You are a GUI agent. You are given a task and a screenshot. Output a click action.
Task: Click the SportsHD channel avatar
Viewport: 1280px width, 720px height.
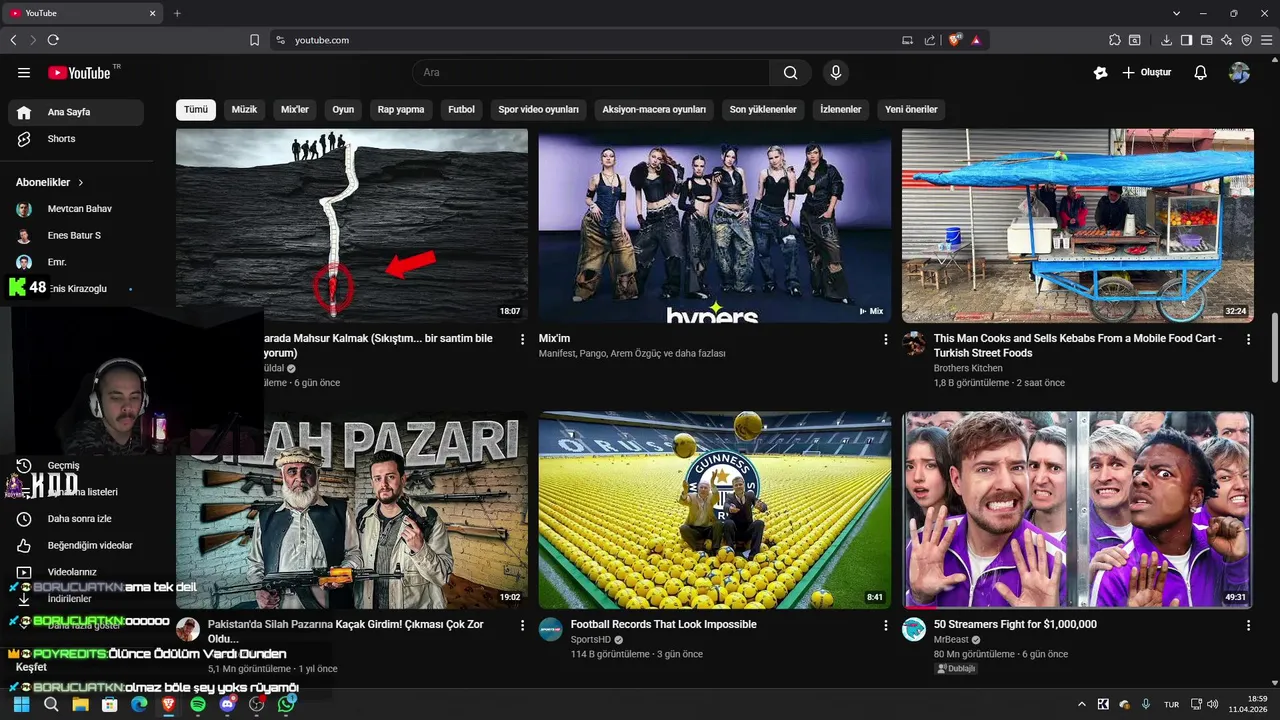551,629
